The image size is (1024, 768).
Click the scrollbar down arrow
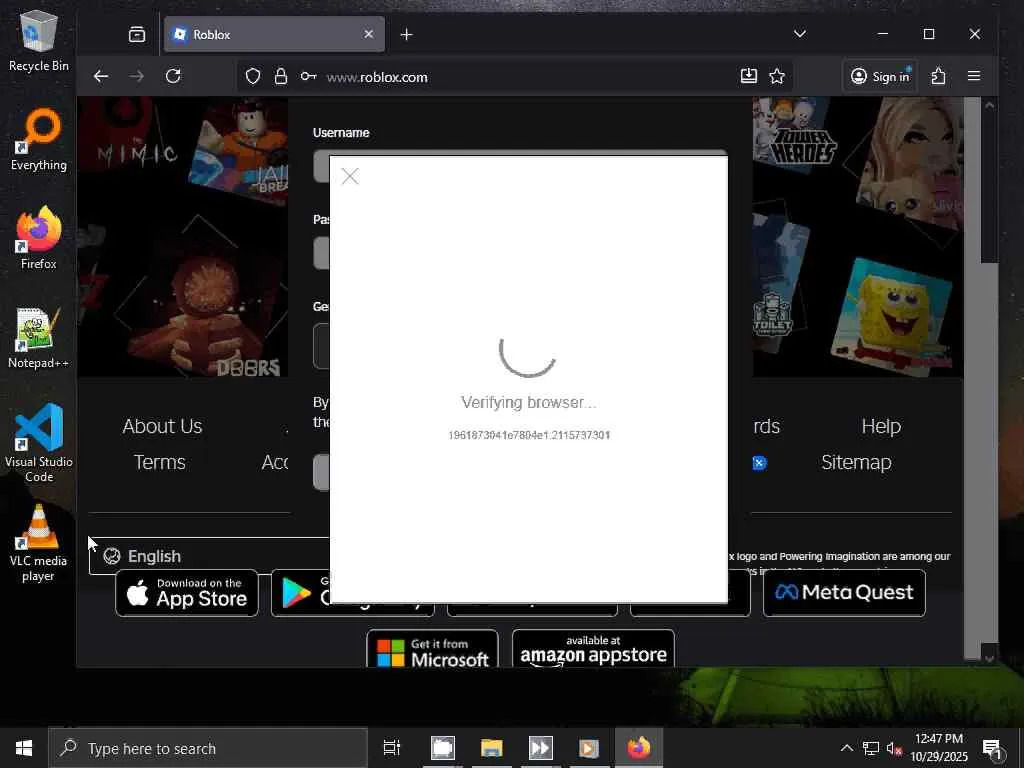point(989,659)
